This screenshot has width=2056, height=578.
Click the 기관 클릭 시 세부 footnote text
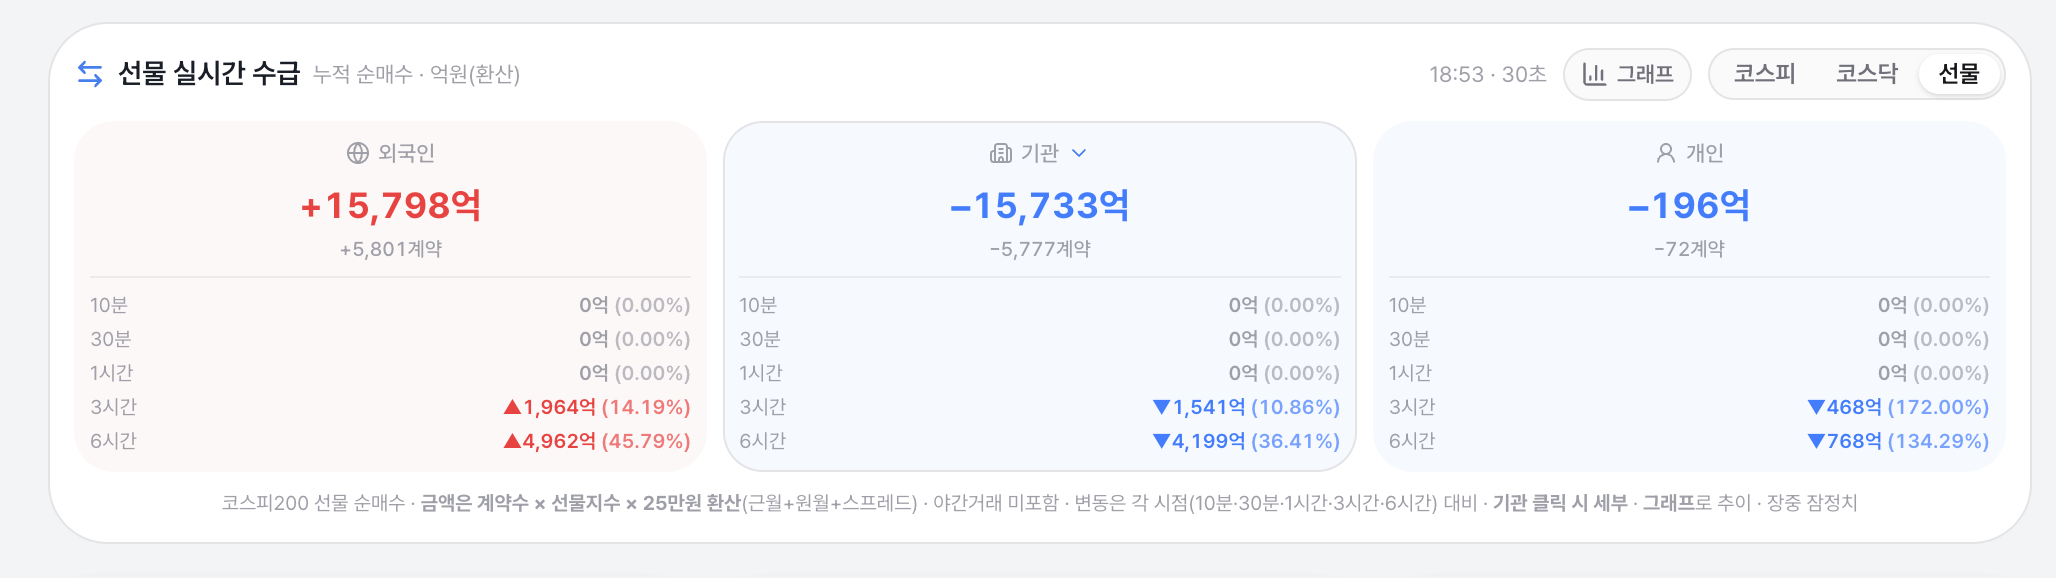click(x=1560, y=503)
